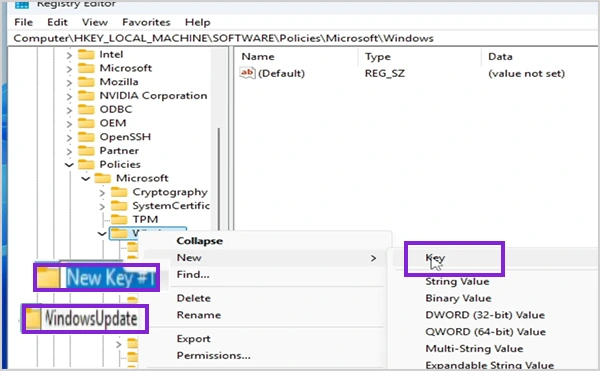Select the OpenSSH folder icon

[86, 137]
